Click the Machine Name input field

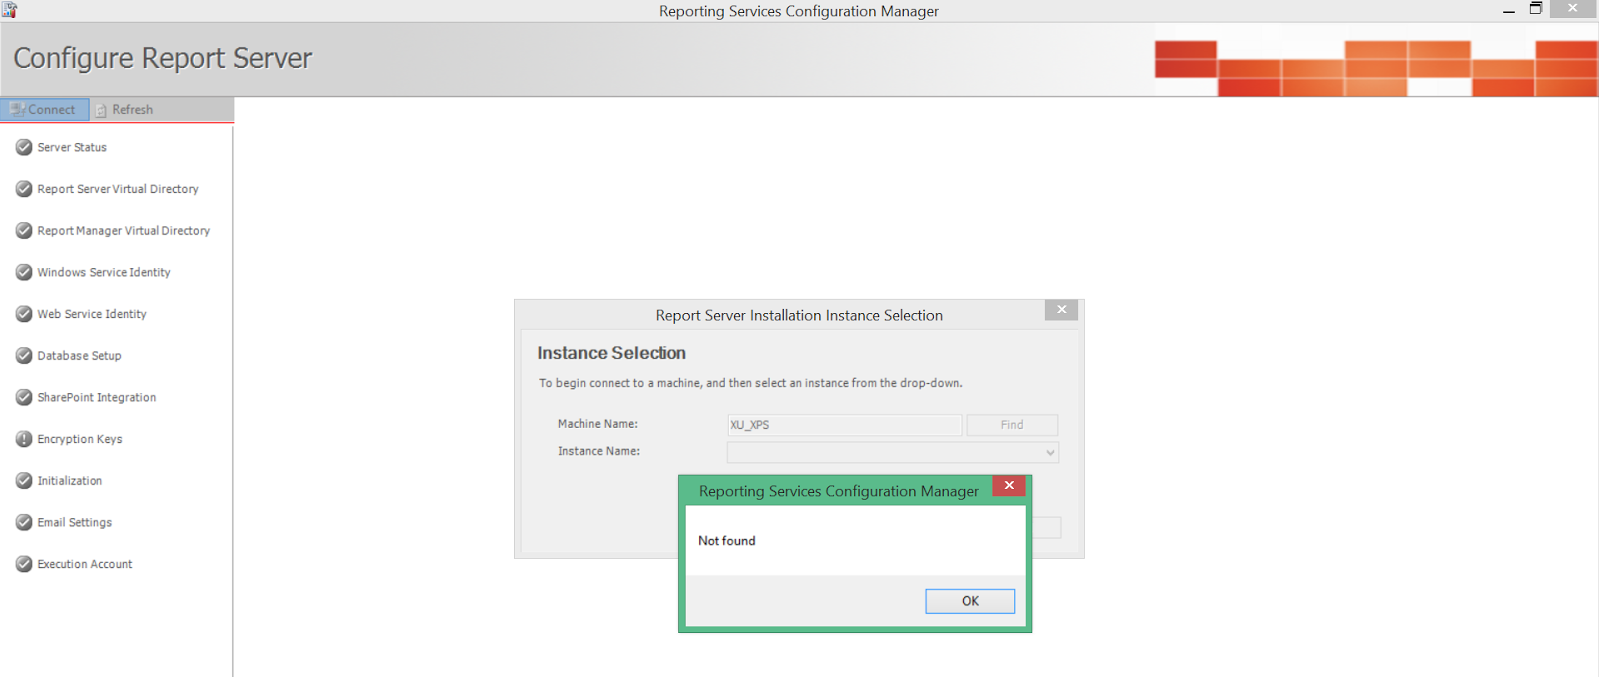click(x=844, y=425)
